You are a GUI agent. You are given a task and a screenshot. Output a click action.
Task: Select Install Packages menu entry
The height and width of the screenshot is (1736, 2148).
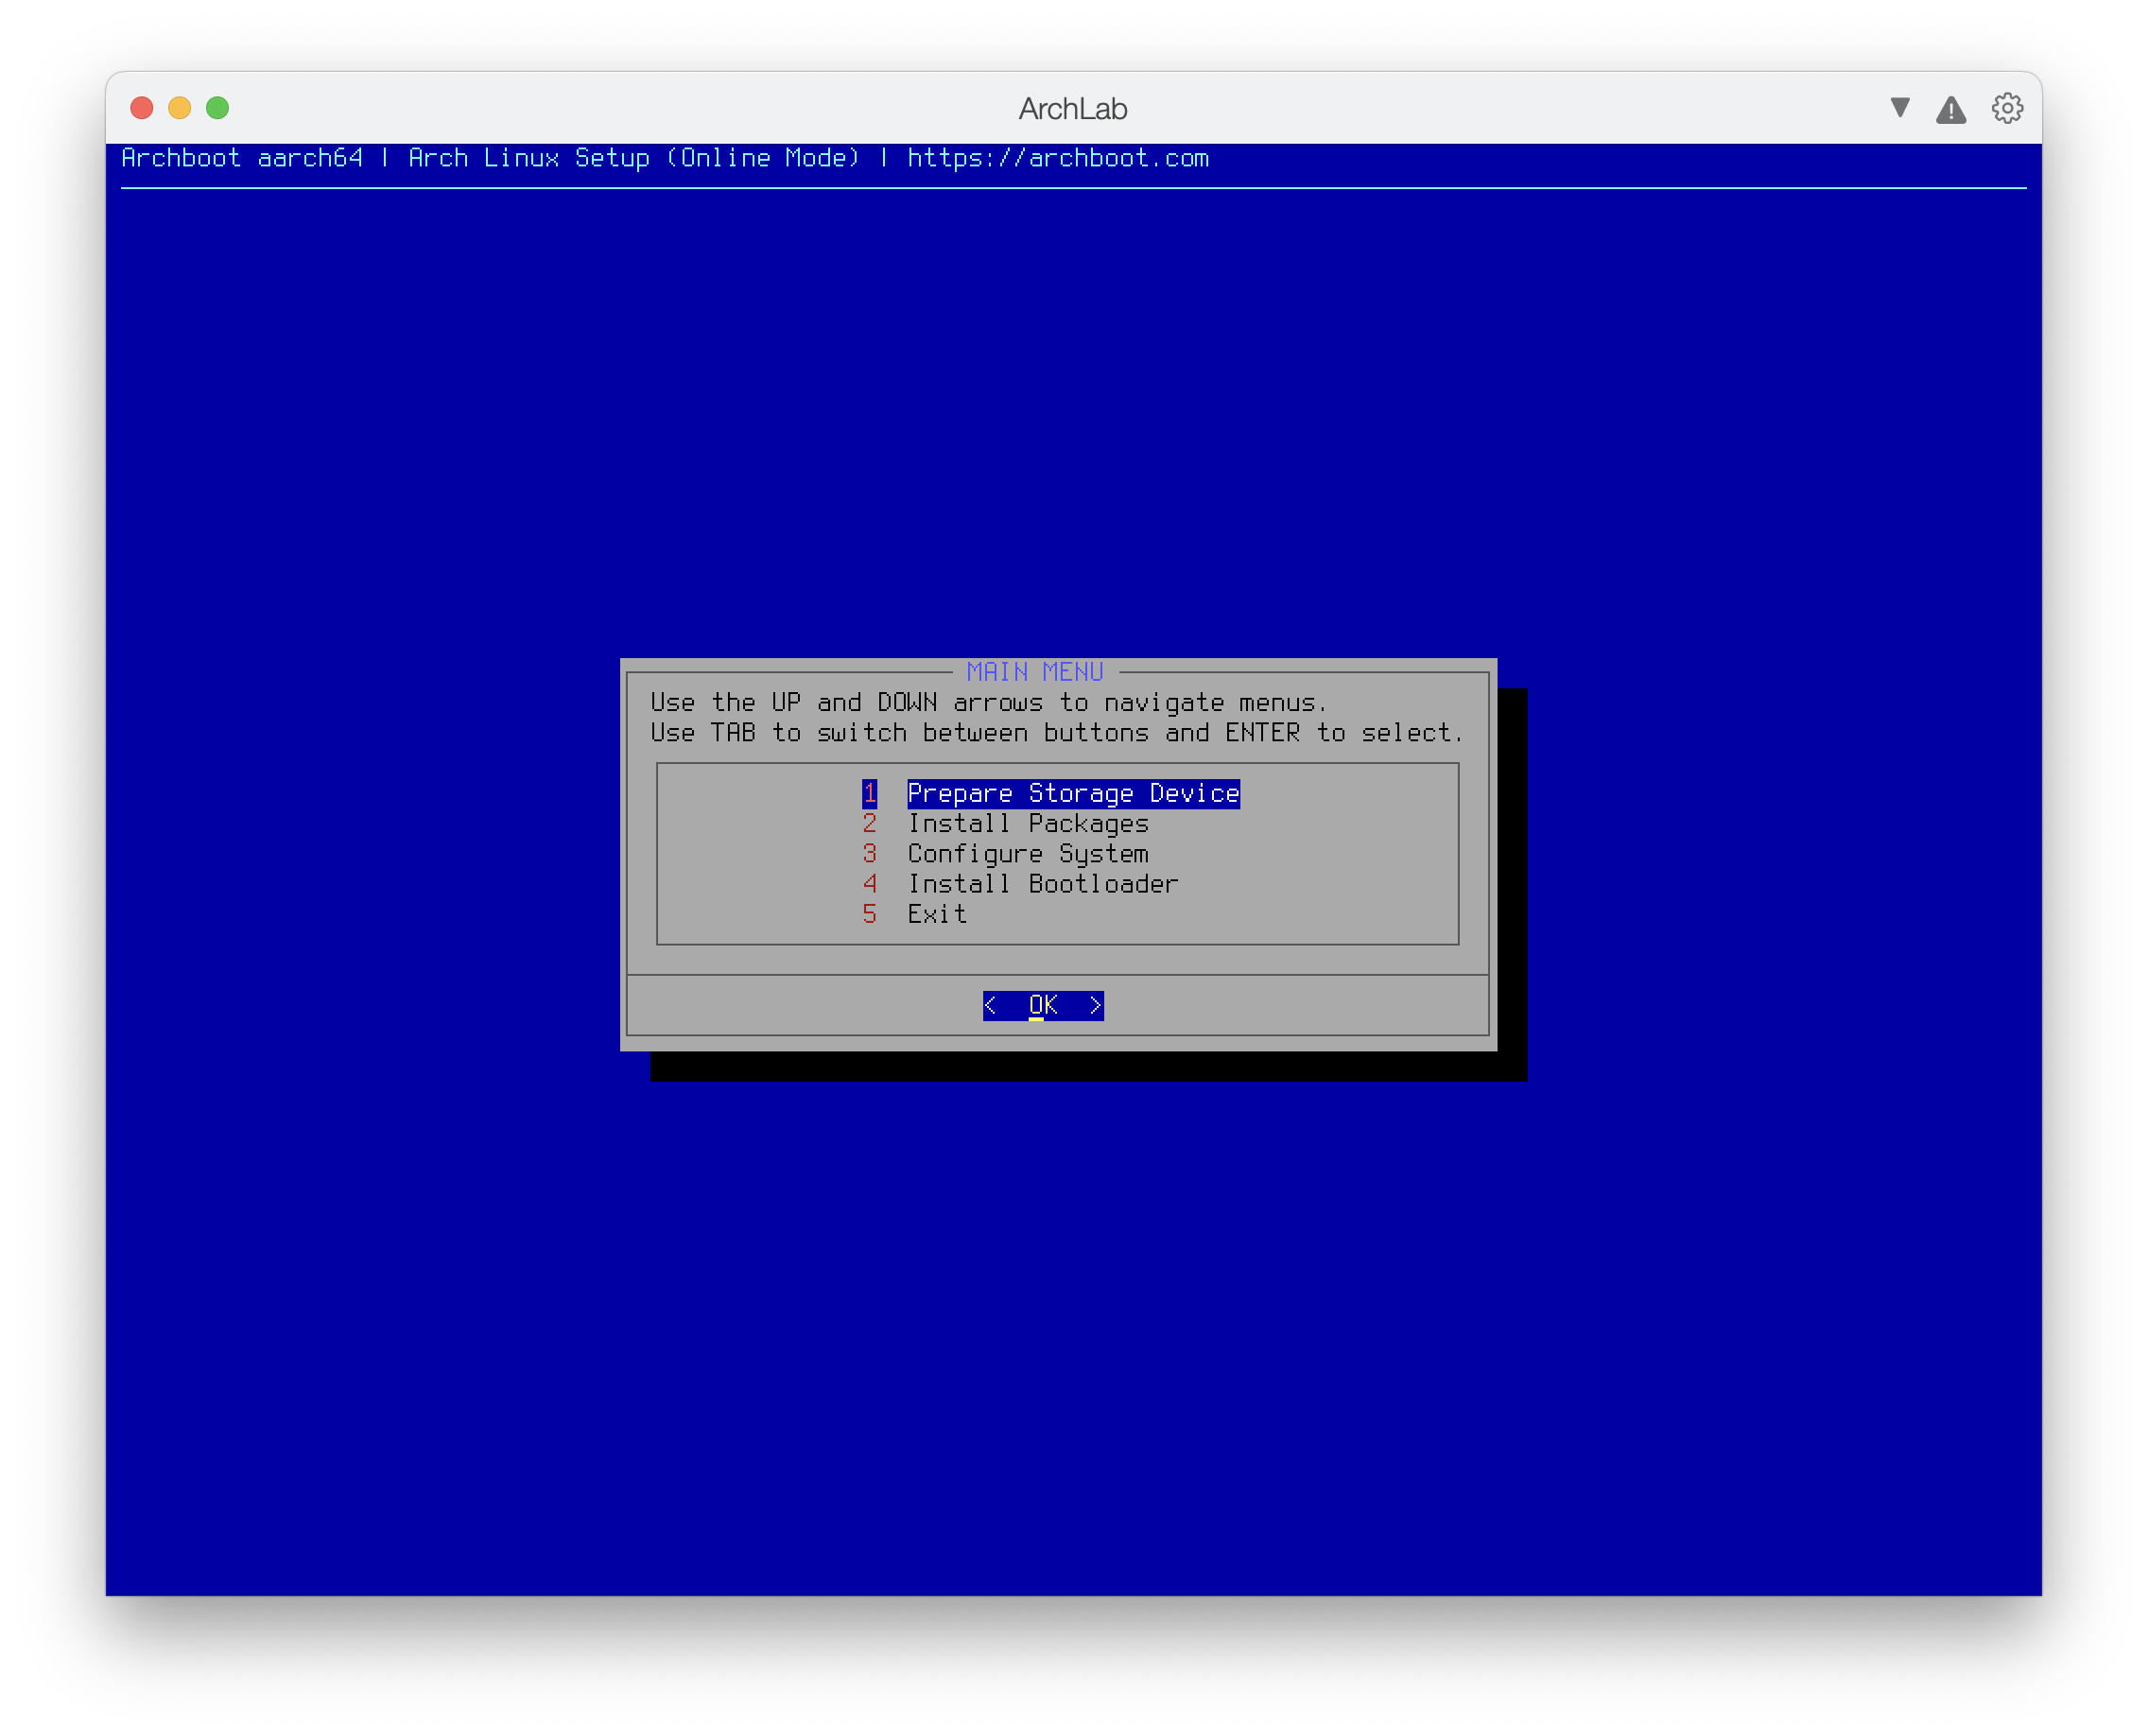(1027, 824)
